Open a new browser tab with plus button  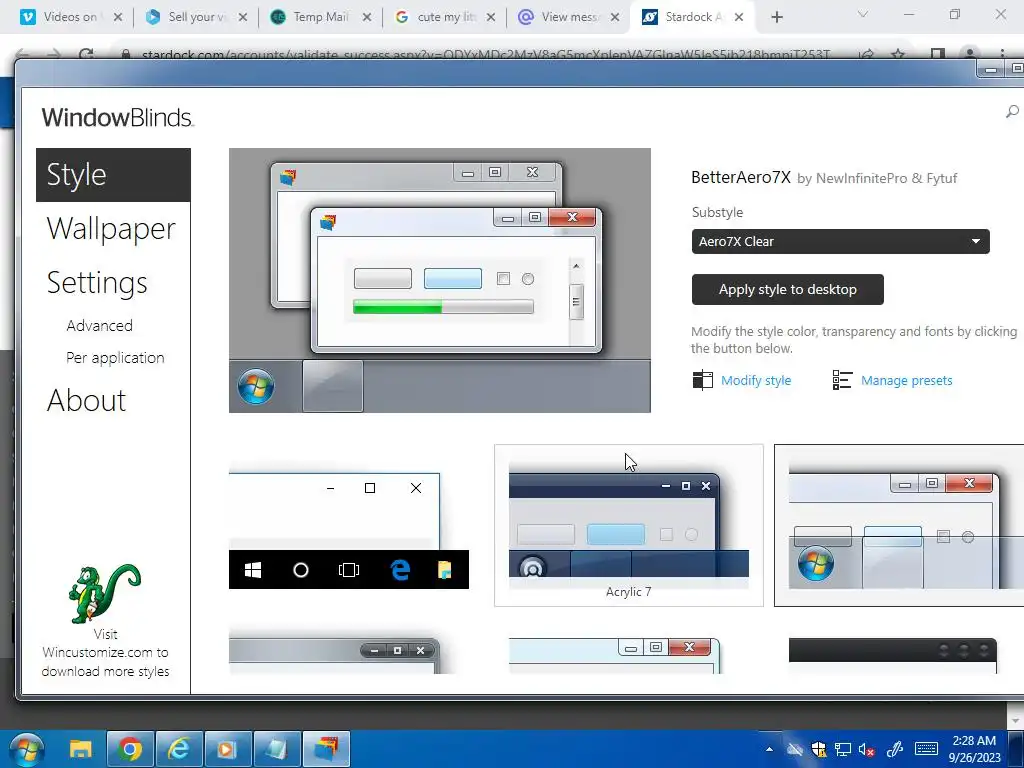(x=776, y=17)
